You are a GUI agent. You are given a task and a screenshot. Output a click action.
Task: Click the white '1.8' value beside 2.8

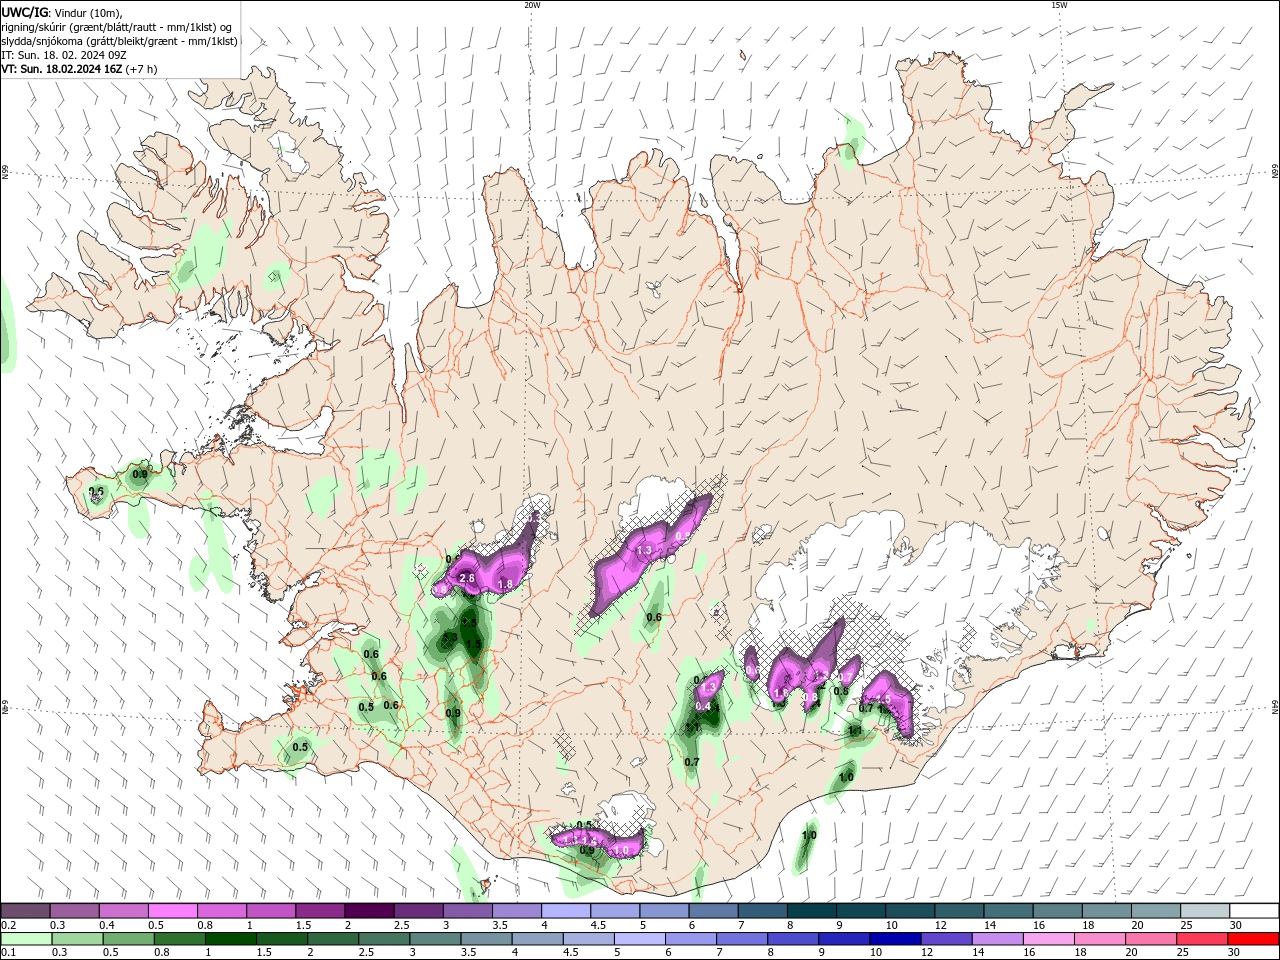pyautogui.click(x=505, y=584)
